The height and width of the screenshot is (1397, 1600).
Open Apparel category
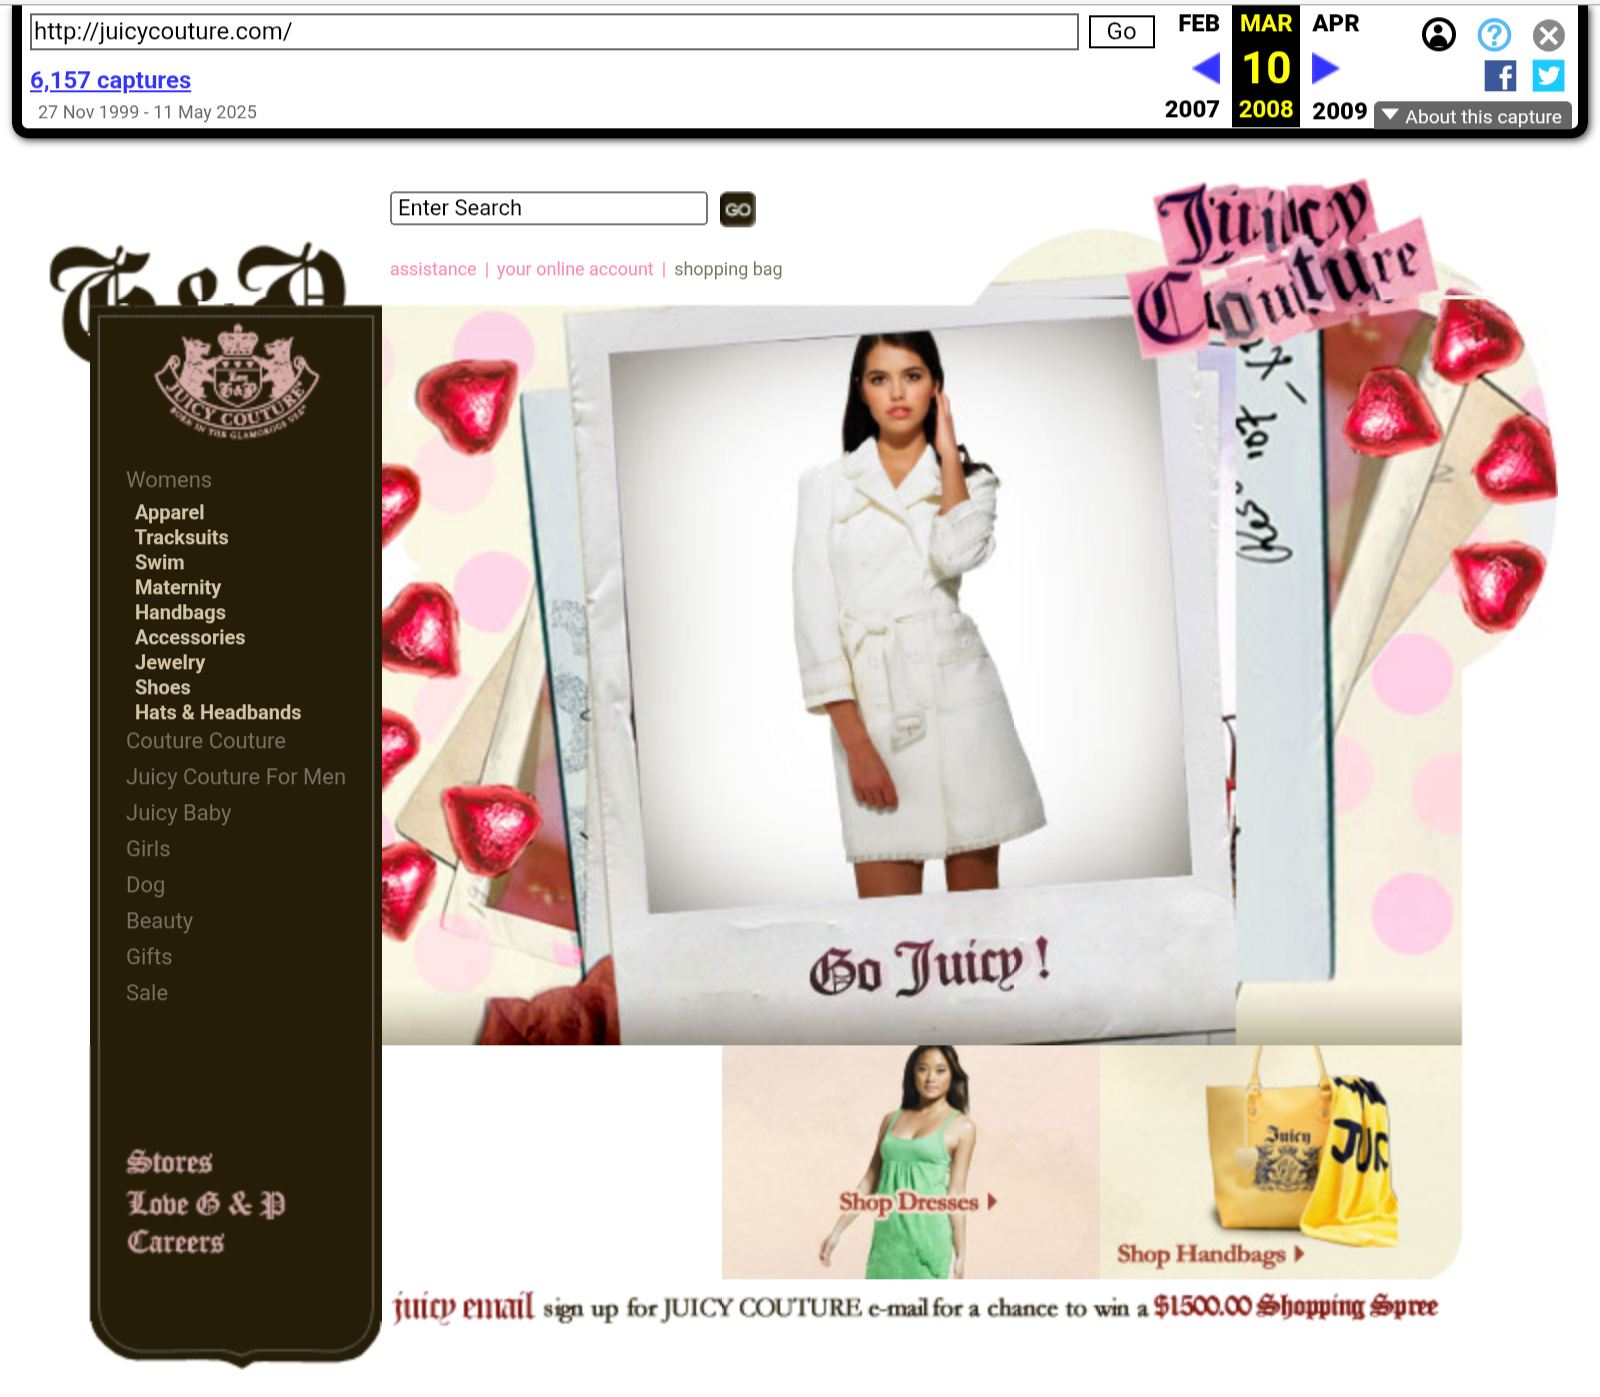coord(169,512)
